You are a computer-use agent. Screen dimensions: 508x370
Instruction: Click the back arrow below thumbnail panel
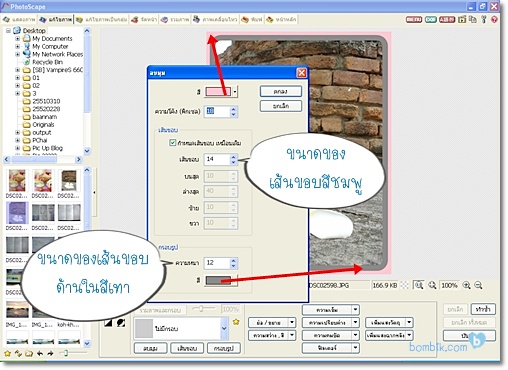pos(40,353)
